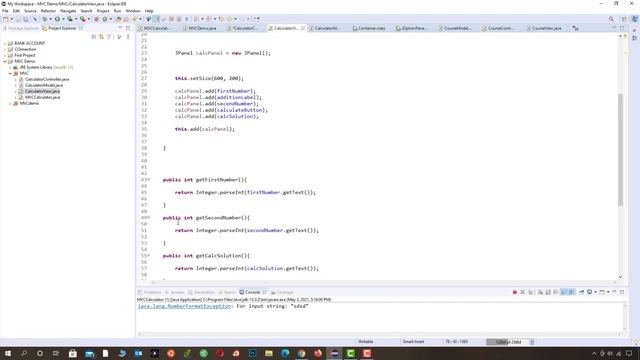The image size is (640, 360).
Task: Click the Open Type toolbar icon
Action: click(118, 19)
